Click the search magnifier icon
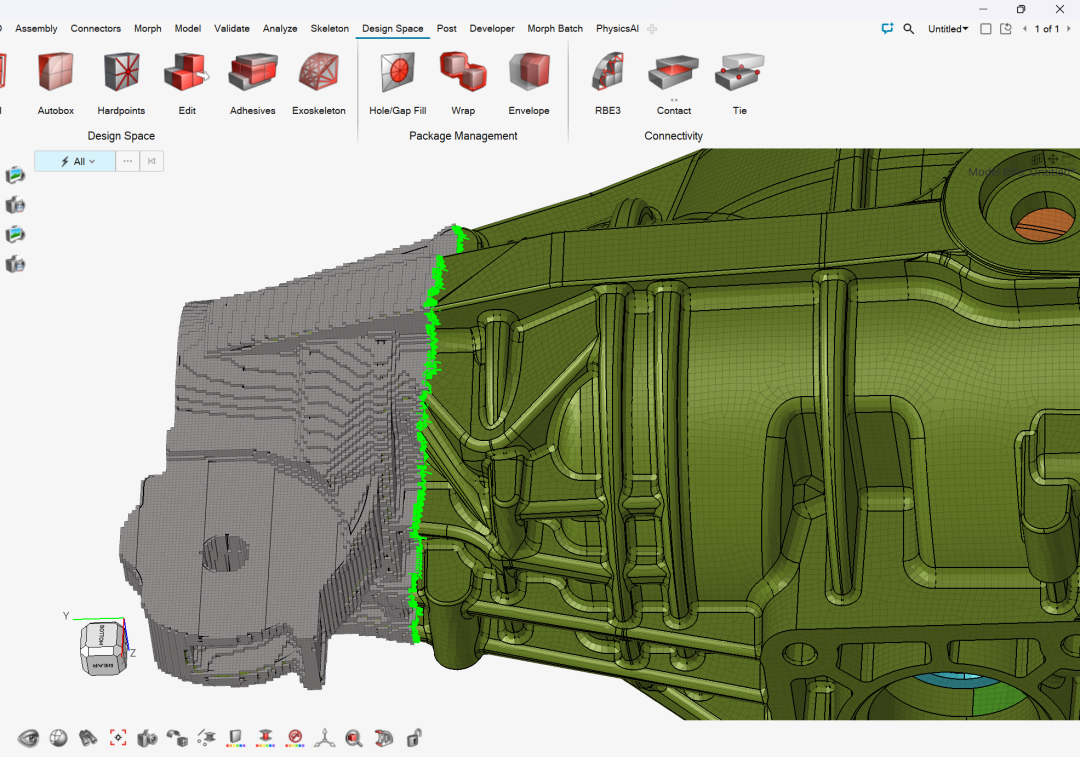The width and height of the screenshot is (1080, 757). point(908,29)
